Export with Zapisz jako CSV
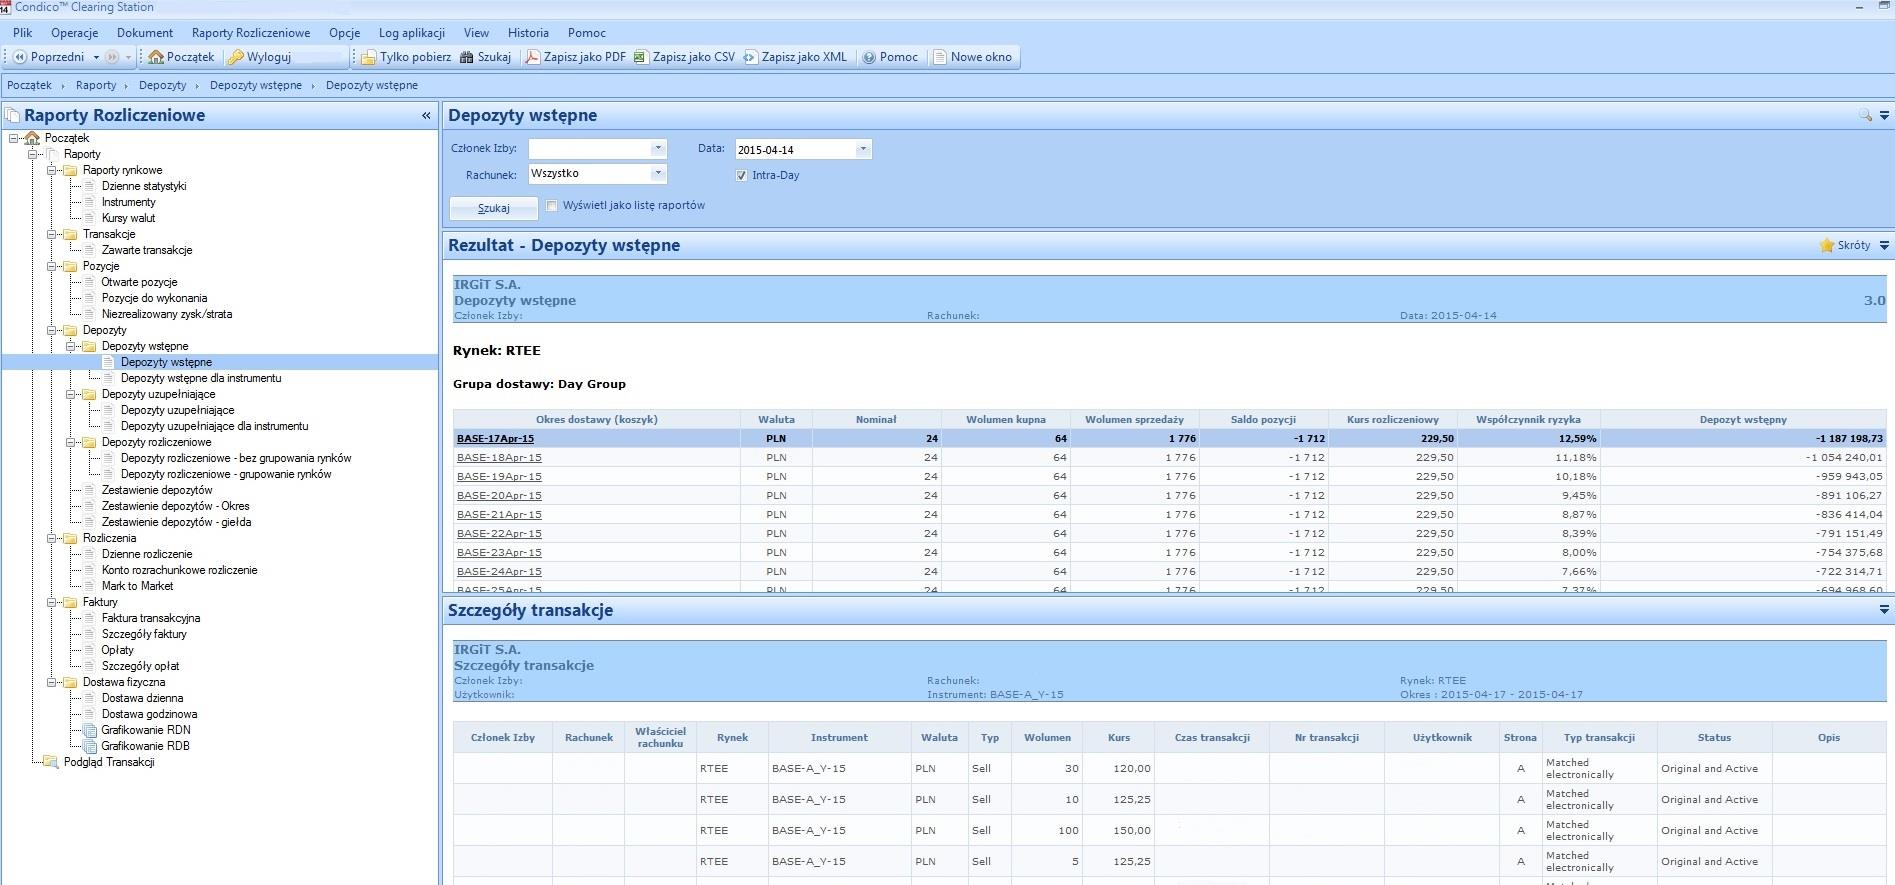 685,57
